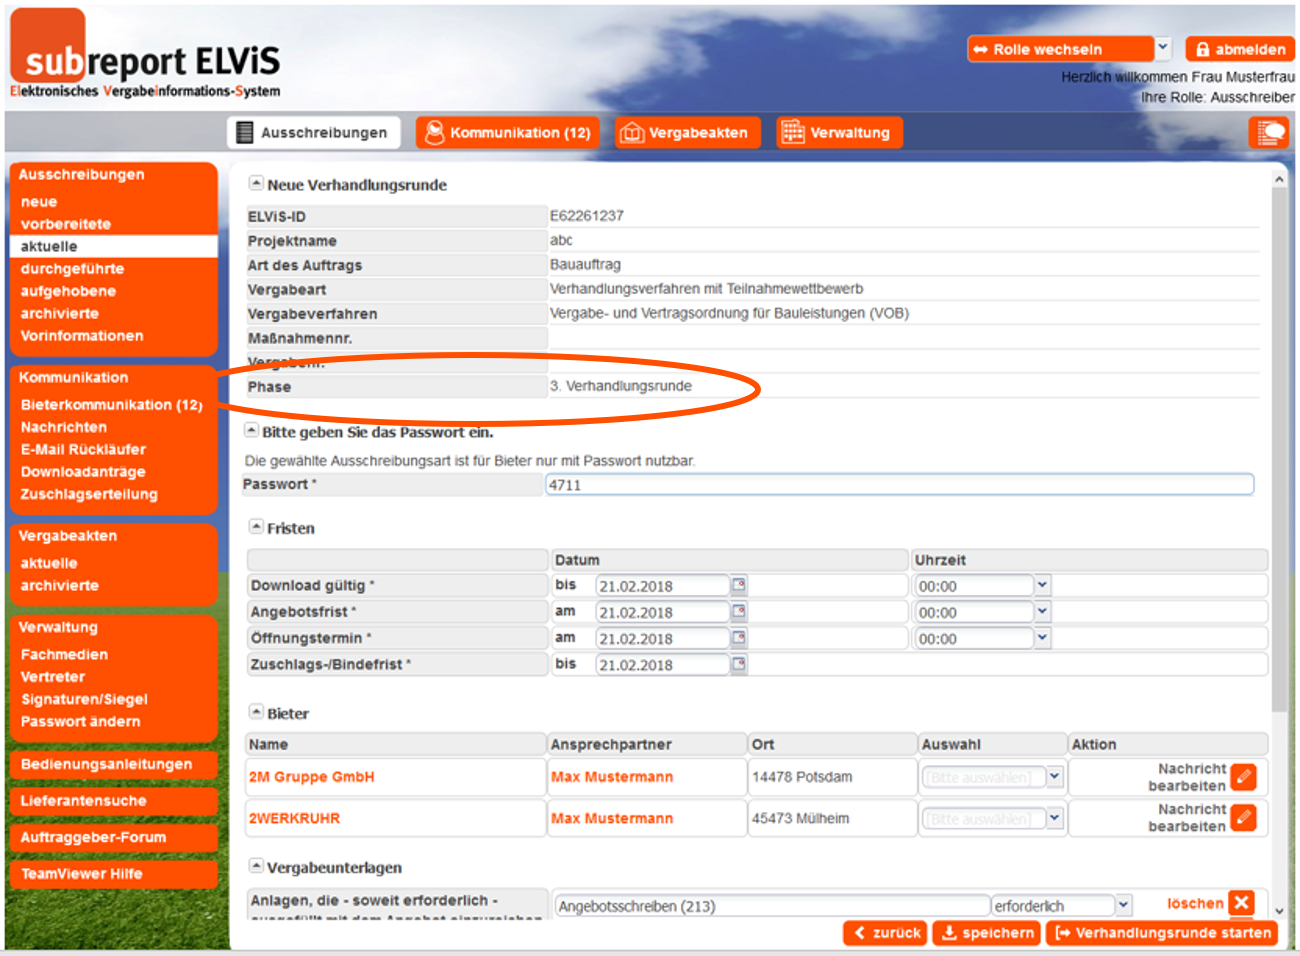Screen dimensions: 1300x956
Task: Delete the Angebotsschreiben attachment with X icon
Action: point(1241,903)
